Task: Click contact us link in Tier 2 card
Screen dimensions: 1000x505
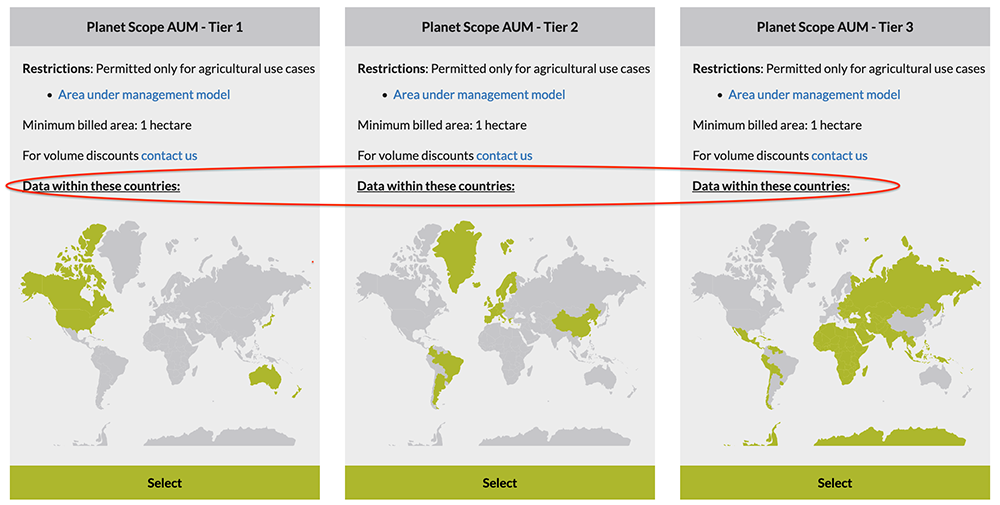Action: coord(504,156)
